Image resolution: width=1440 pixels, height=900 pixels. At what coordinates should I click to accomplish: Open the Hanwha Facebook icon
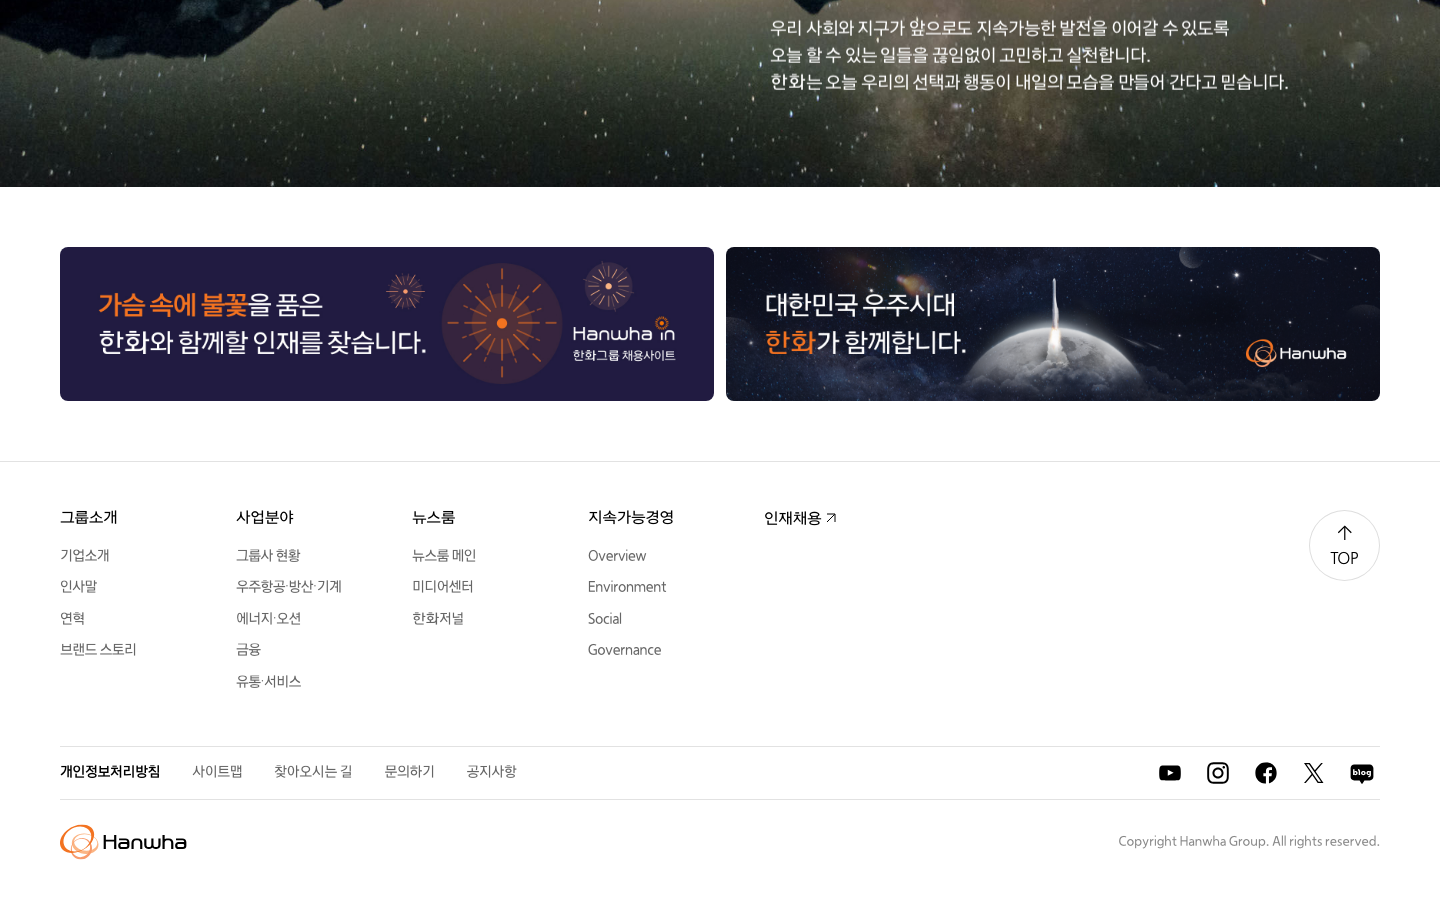coord(1266,773)
